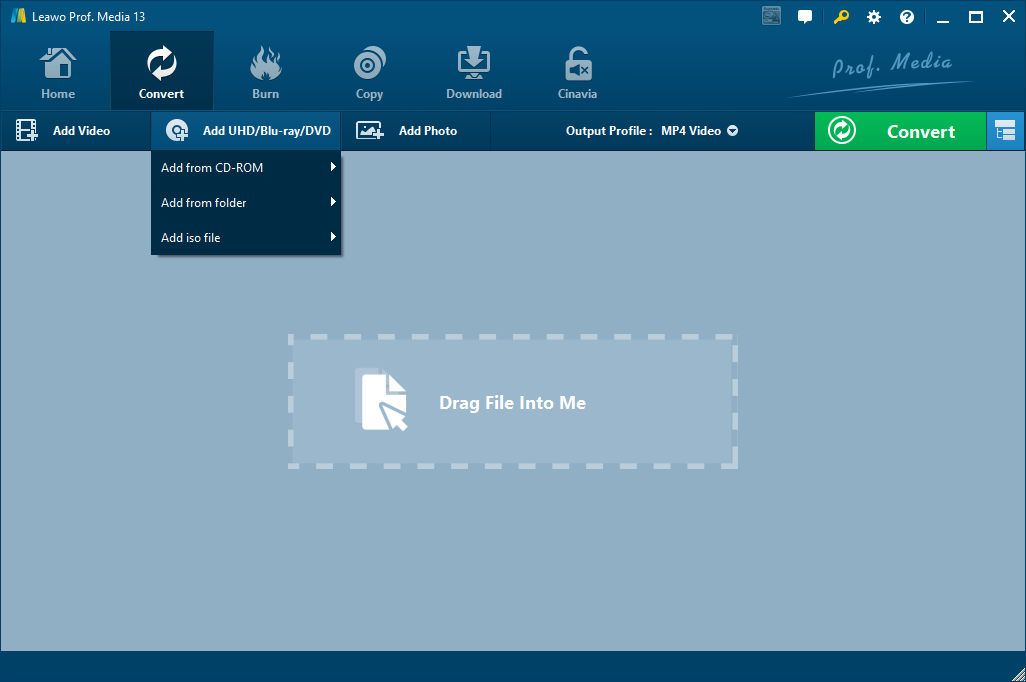
Task: Open the MP4 Video output profile dropdown
Action: [x=699, y=131]
